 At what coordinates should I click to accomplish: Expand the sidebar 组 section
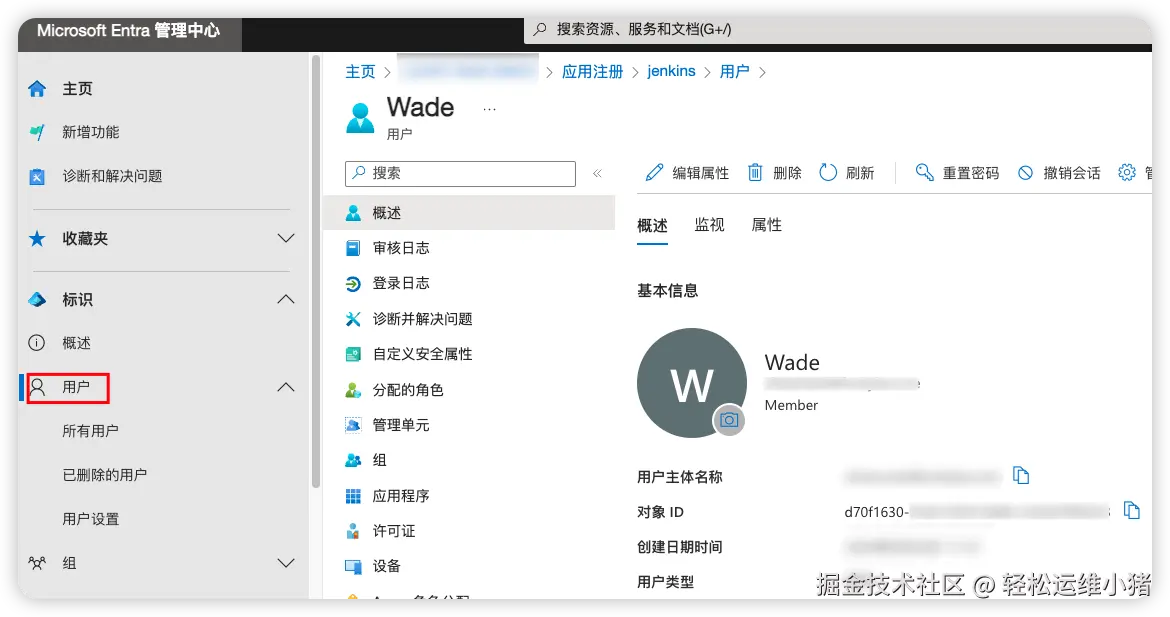286,563
